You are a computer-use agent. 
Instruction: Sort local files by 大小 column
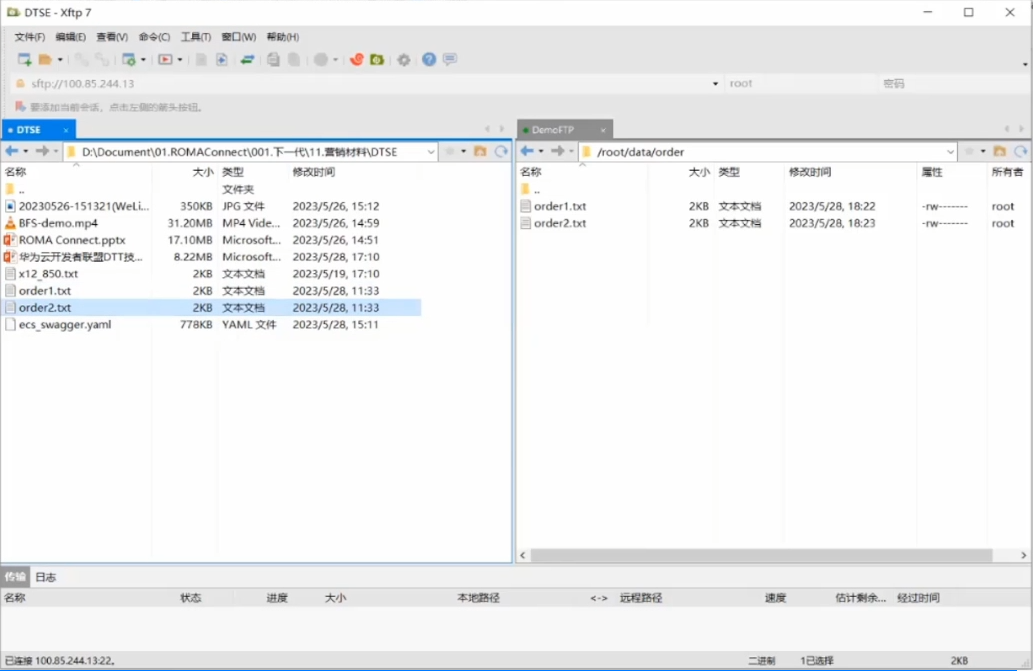pyautogui.click(x=203, y=172)
